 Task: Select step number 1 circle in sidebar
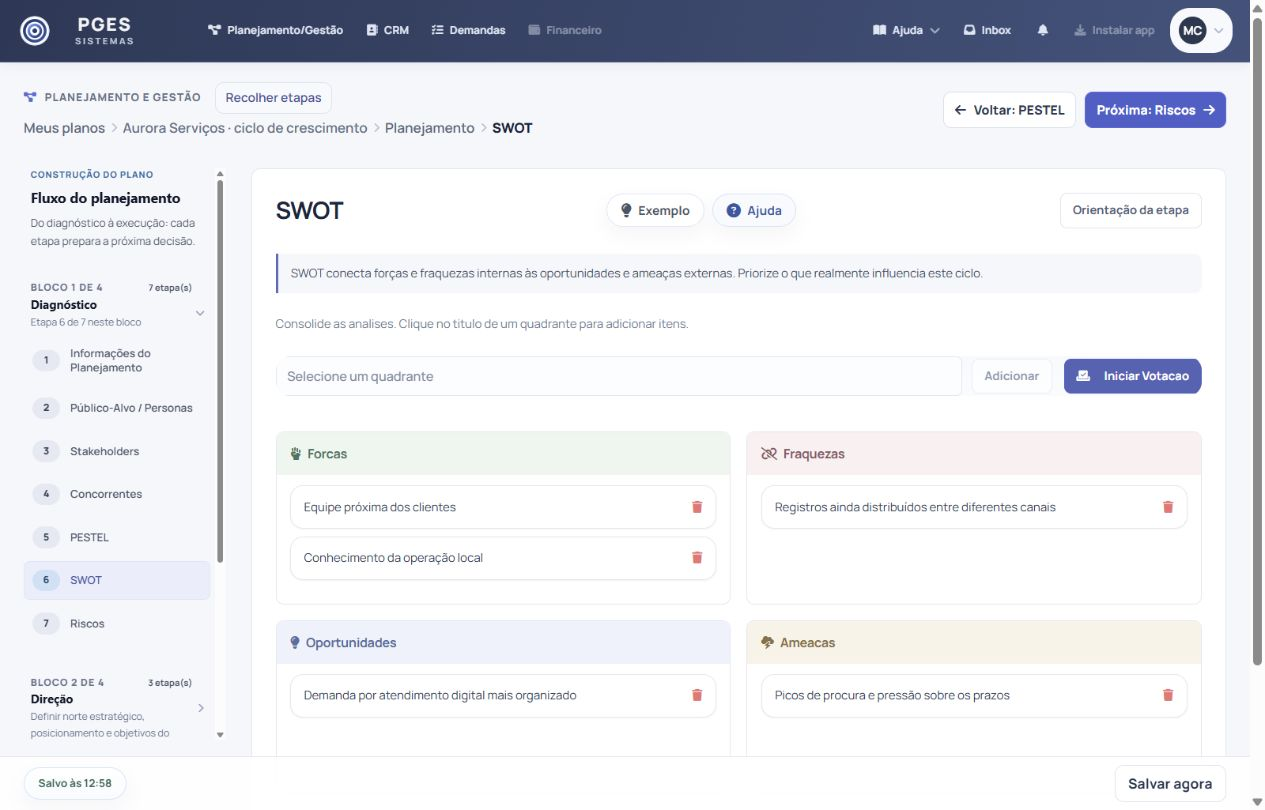point(46,360)
